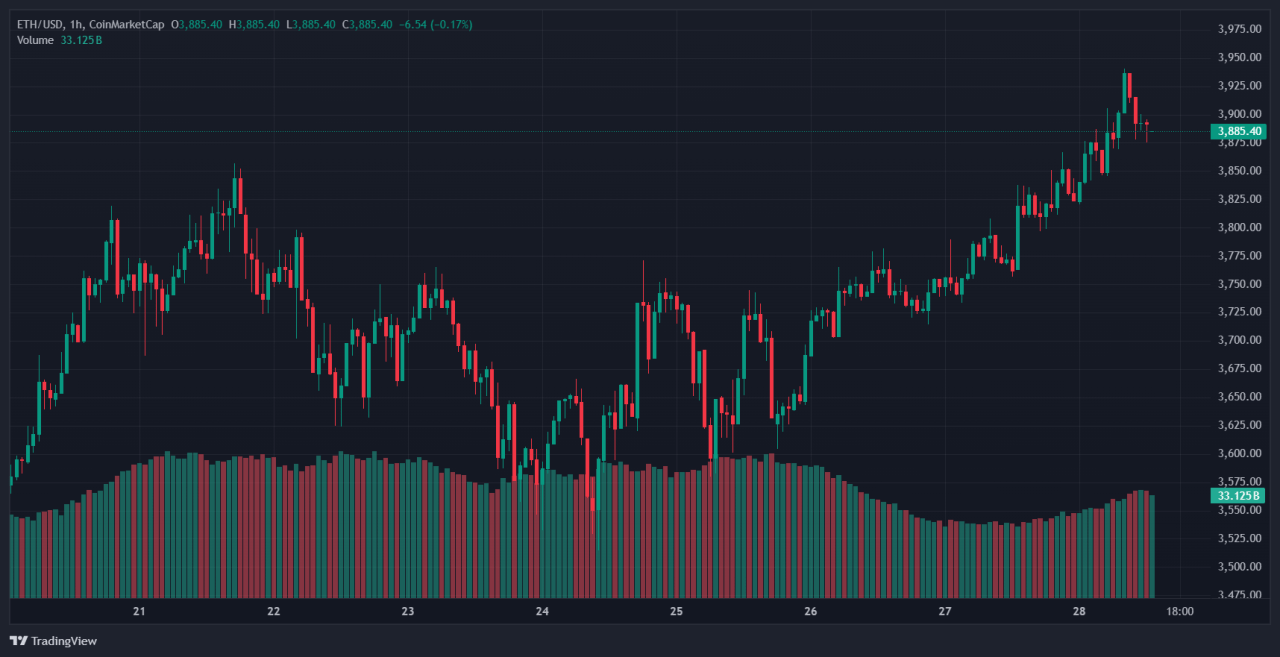Click the green 33.125B volume tag on axis
Screen dimensions: 1280x657
tap(1237, 495)
